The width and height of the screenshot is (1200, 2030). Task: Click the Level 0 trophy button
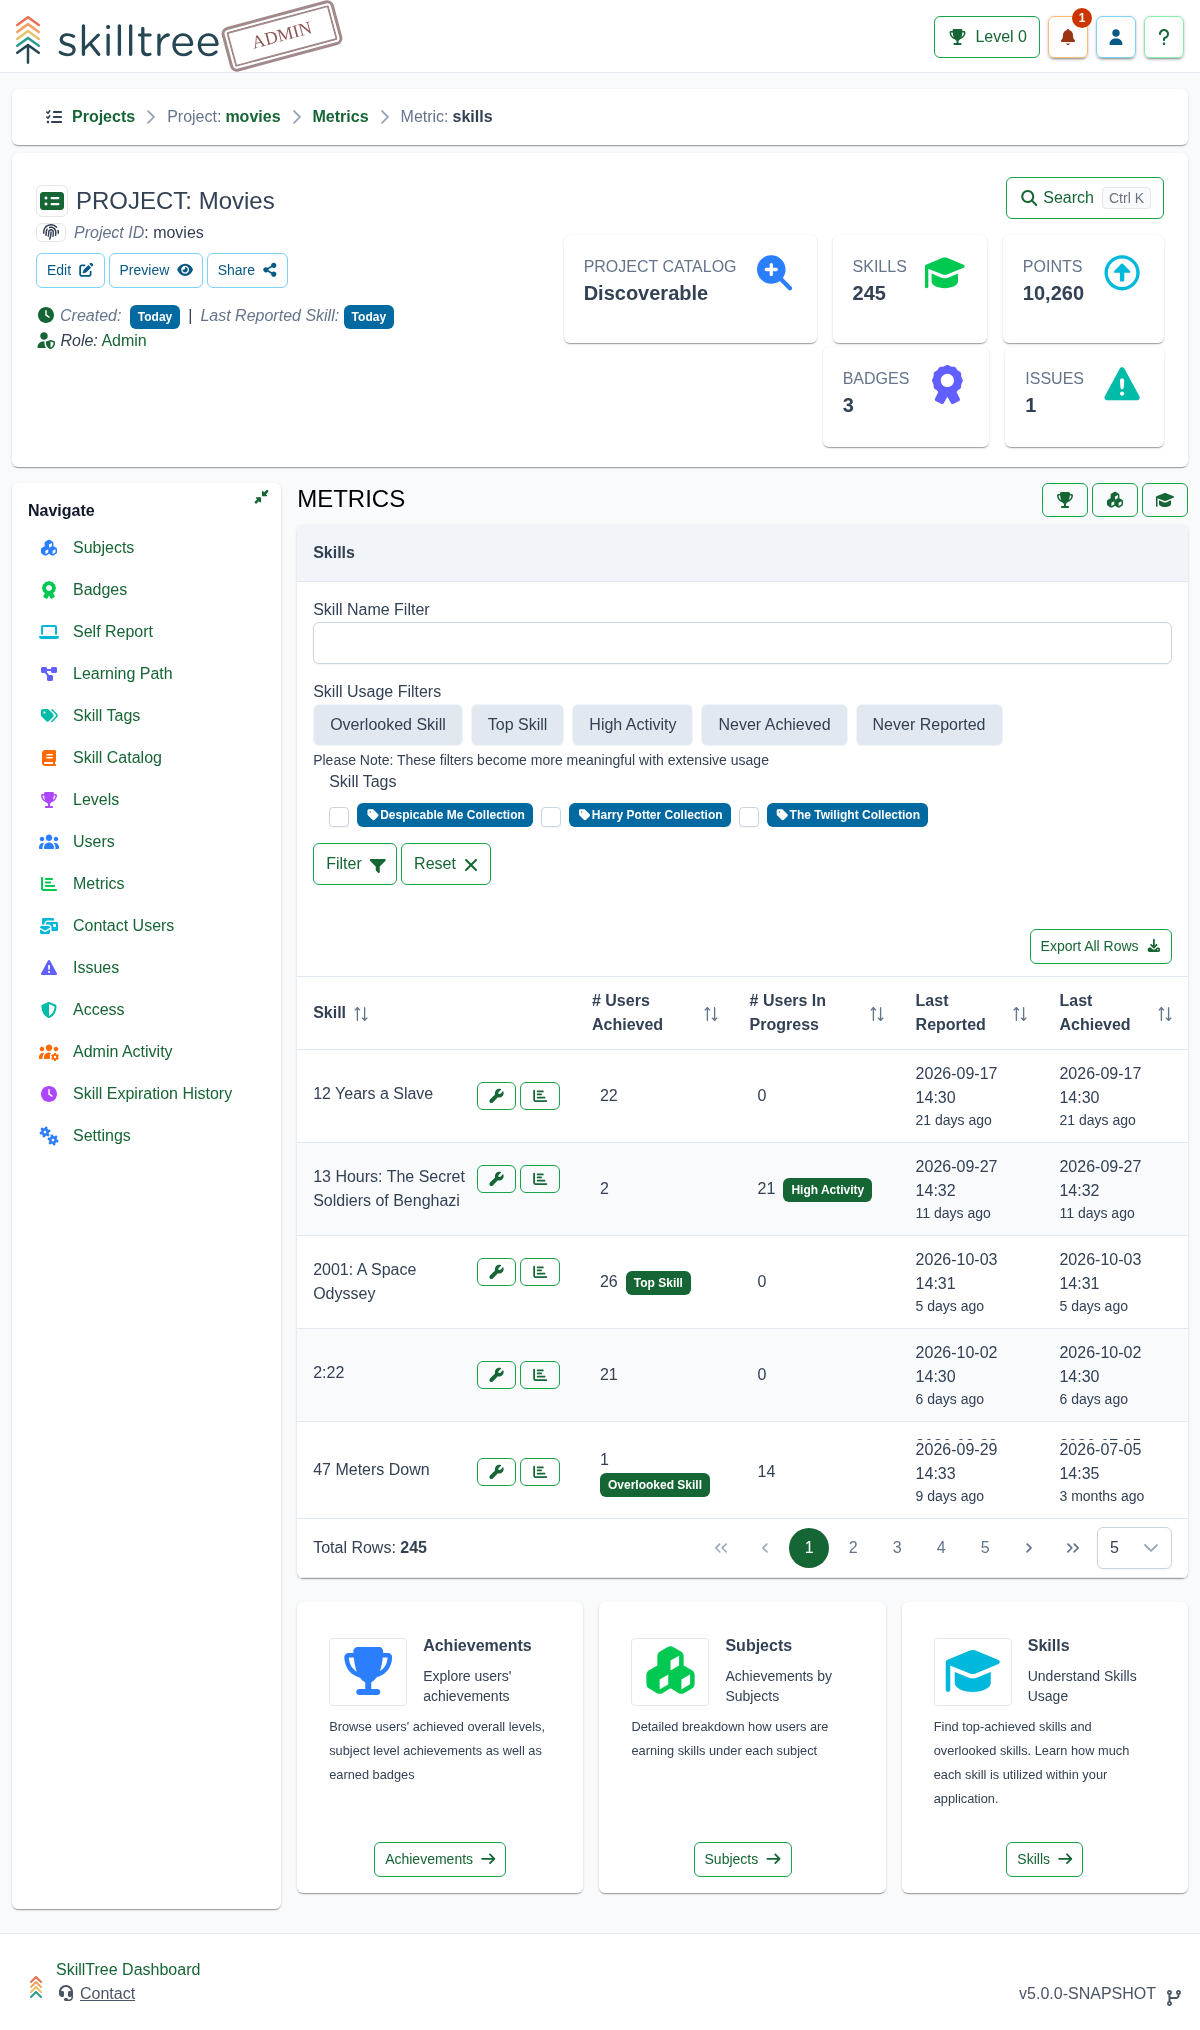click(x=987, y=37)
